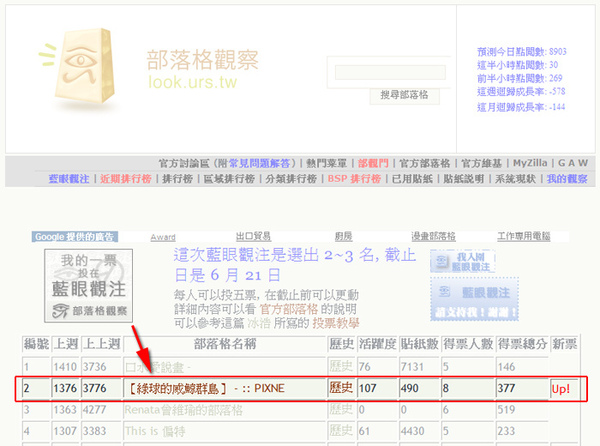Open 貼紙說明 link
The width and height of the screenshot is (600, 446).
coord(464,179)
